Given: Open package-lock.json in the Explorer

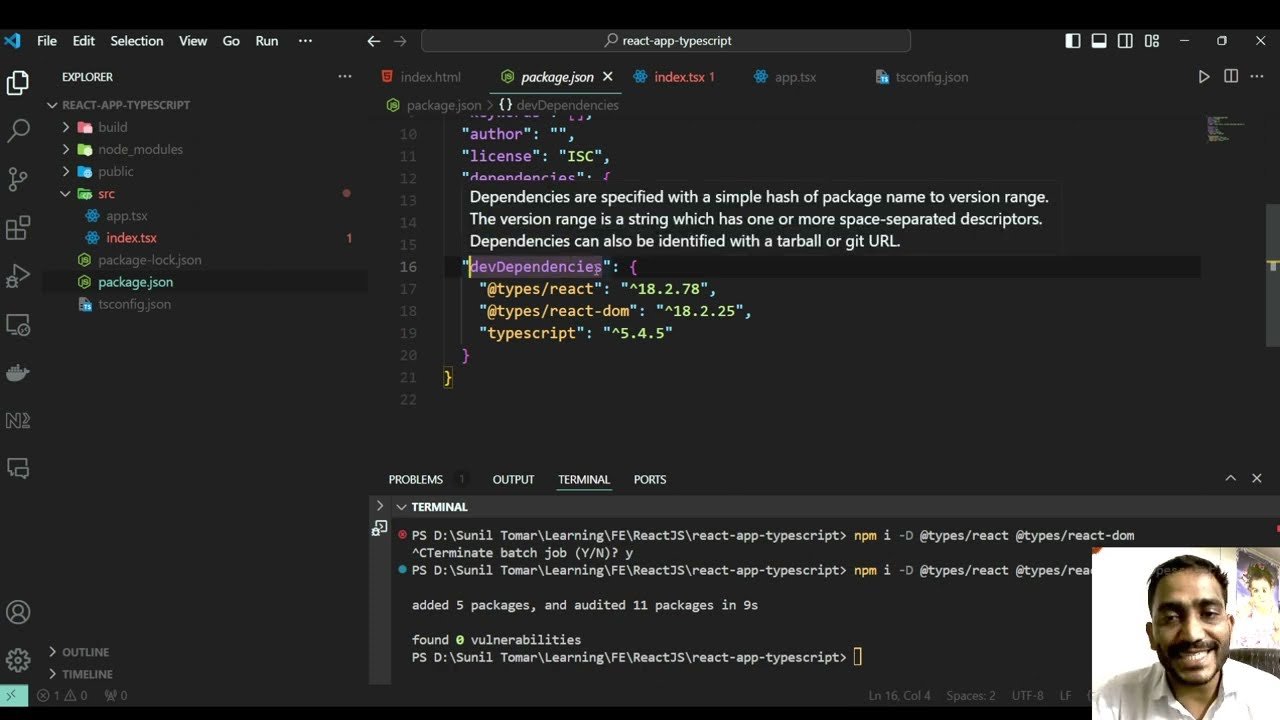Looking at the screenshot, I should tap(150, 260).
